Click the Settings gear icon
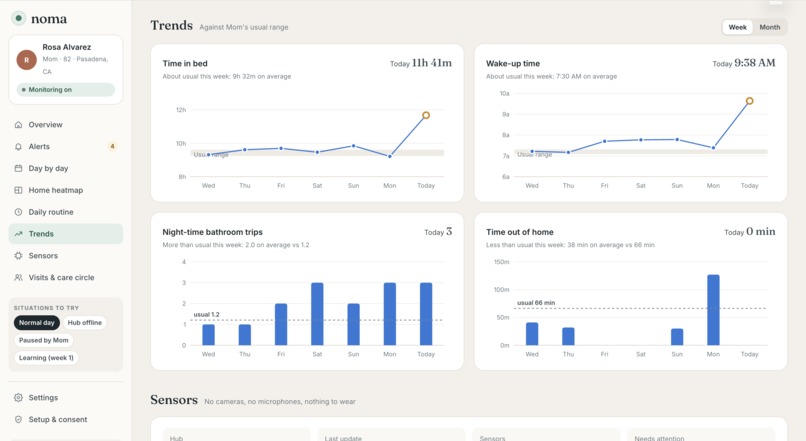The image size is (806, 441). pos(19,398)
